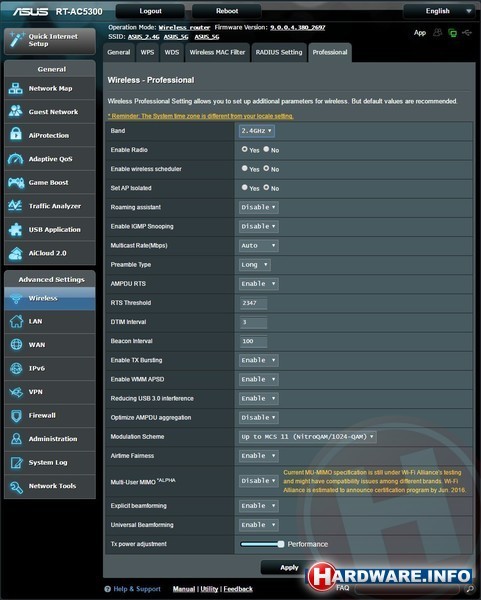481x600 pixels.
Task: Select Yes for Enable Radio
Action: pos(245,149)
